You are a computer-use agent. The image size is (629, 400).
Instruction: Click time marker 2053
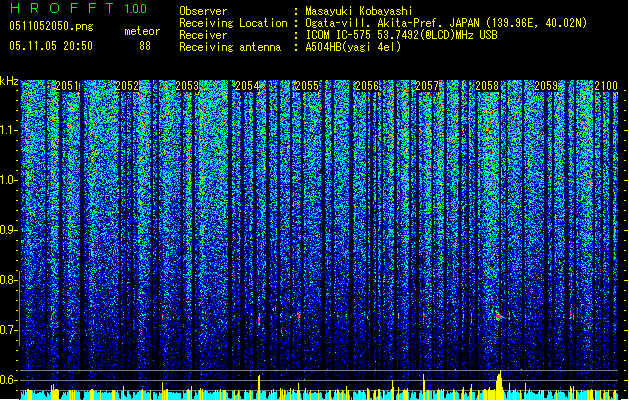point(187,86)
